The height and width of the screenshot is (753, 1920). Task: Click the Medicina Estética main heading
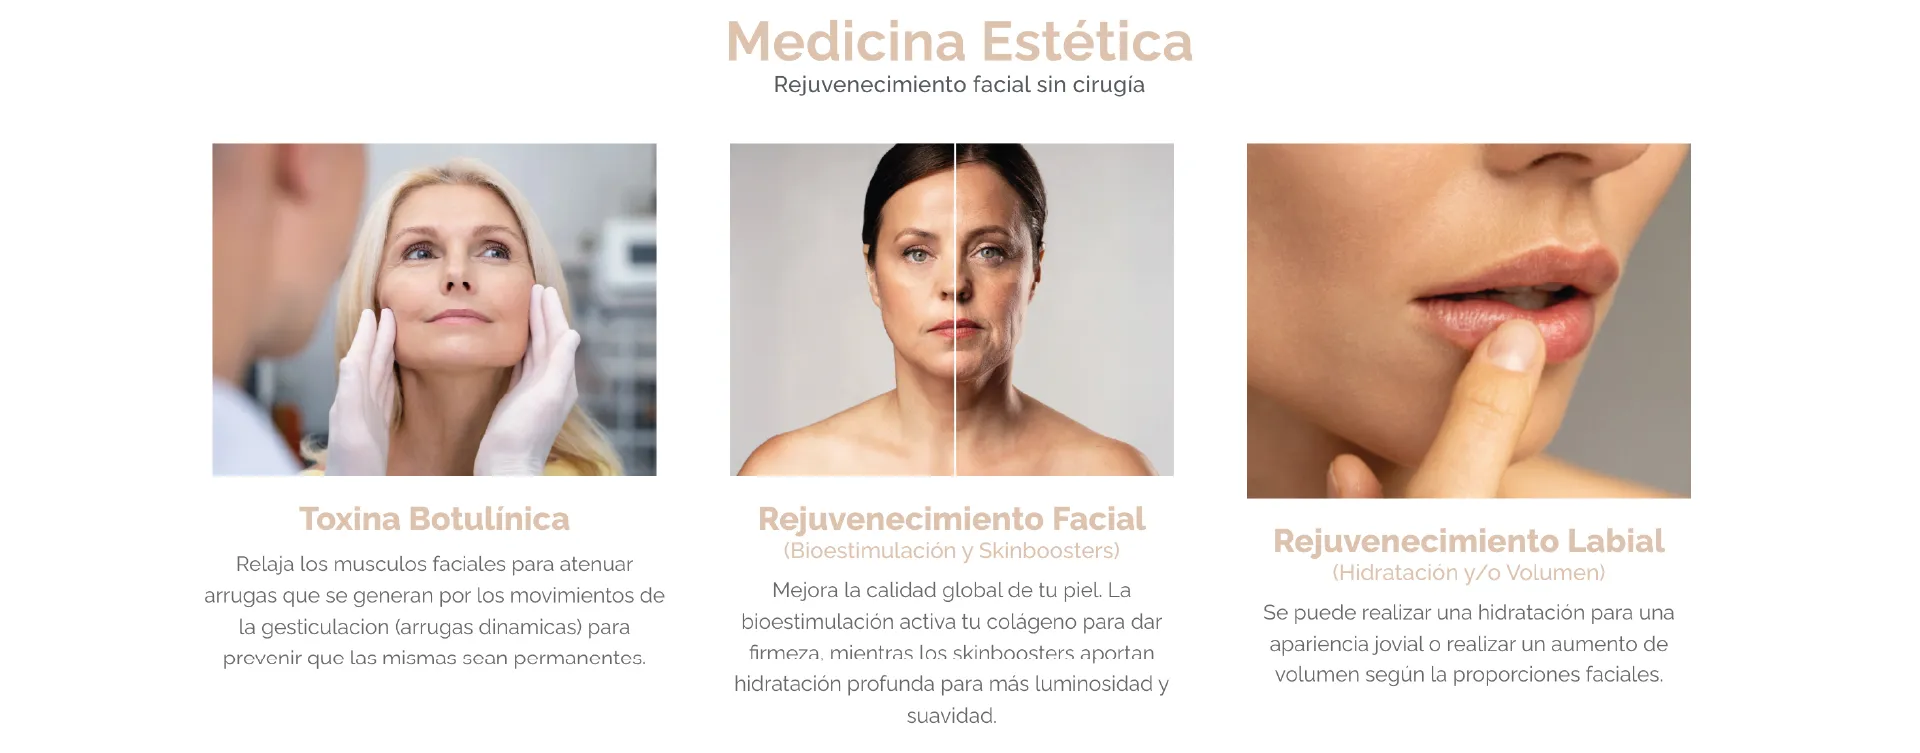pos(959,42)
